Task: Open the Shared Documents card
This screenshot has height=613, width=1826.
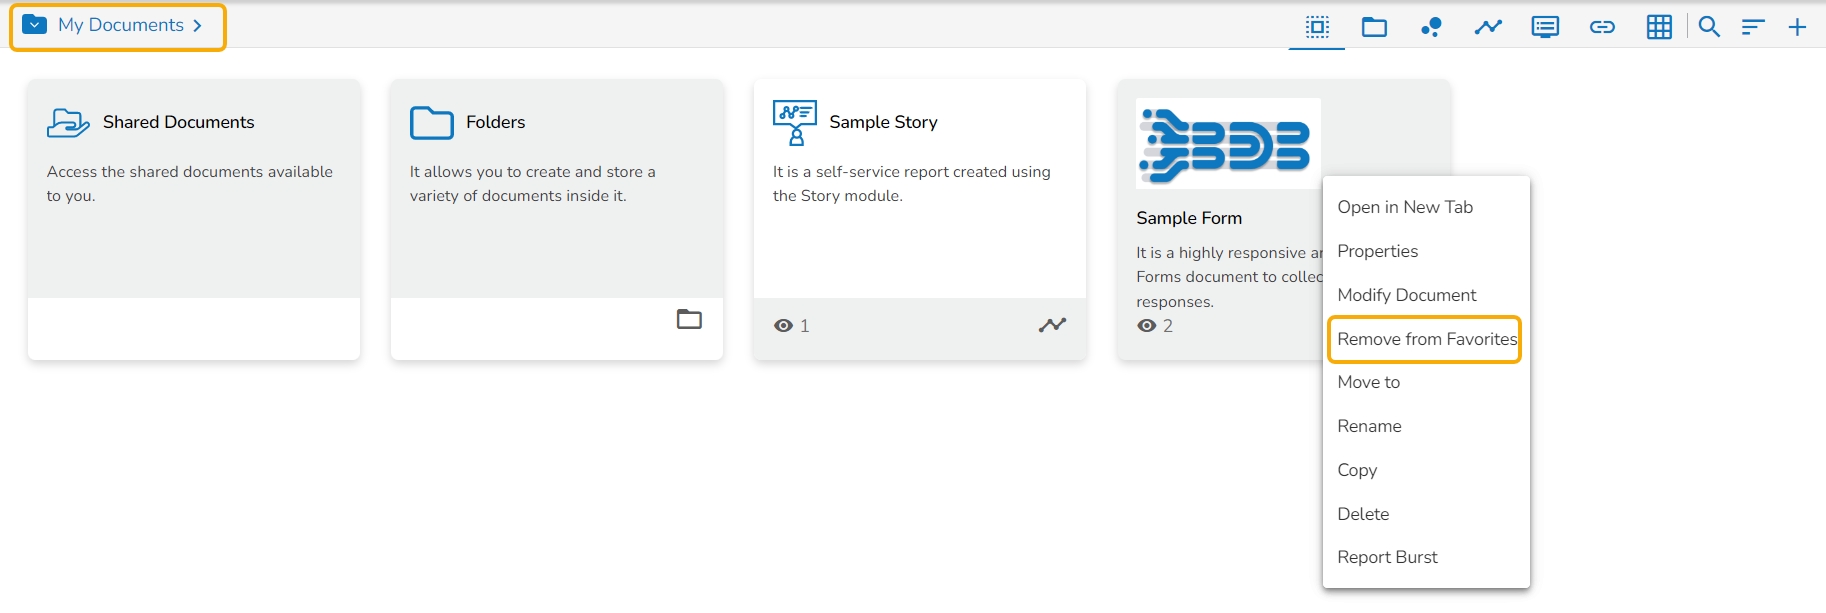Action: click(x=178, y=122)
